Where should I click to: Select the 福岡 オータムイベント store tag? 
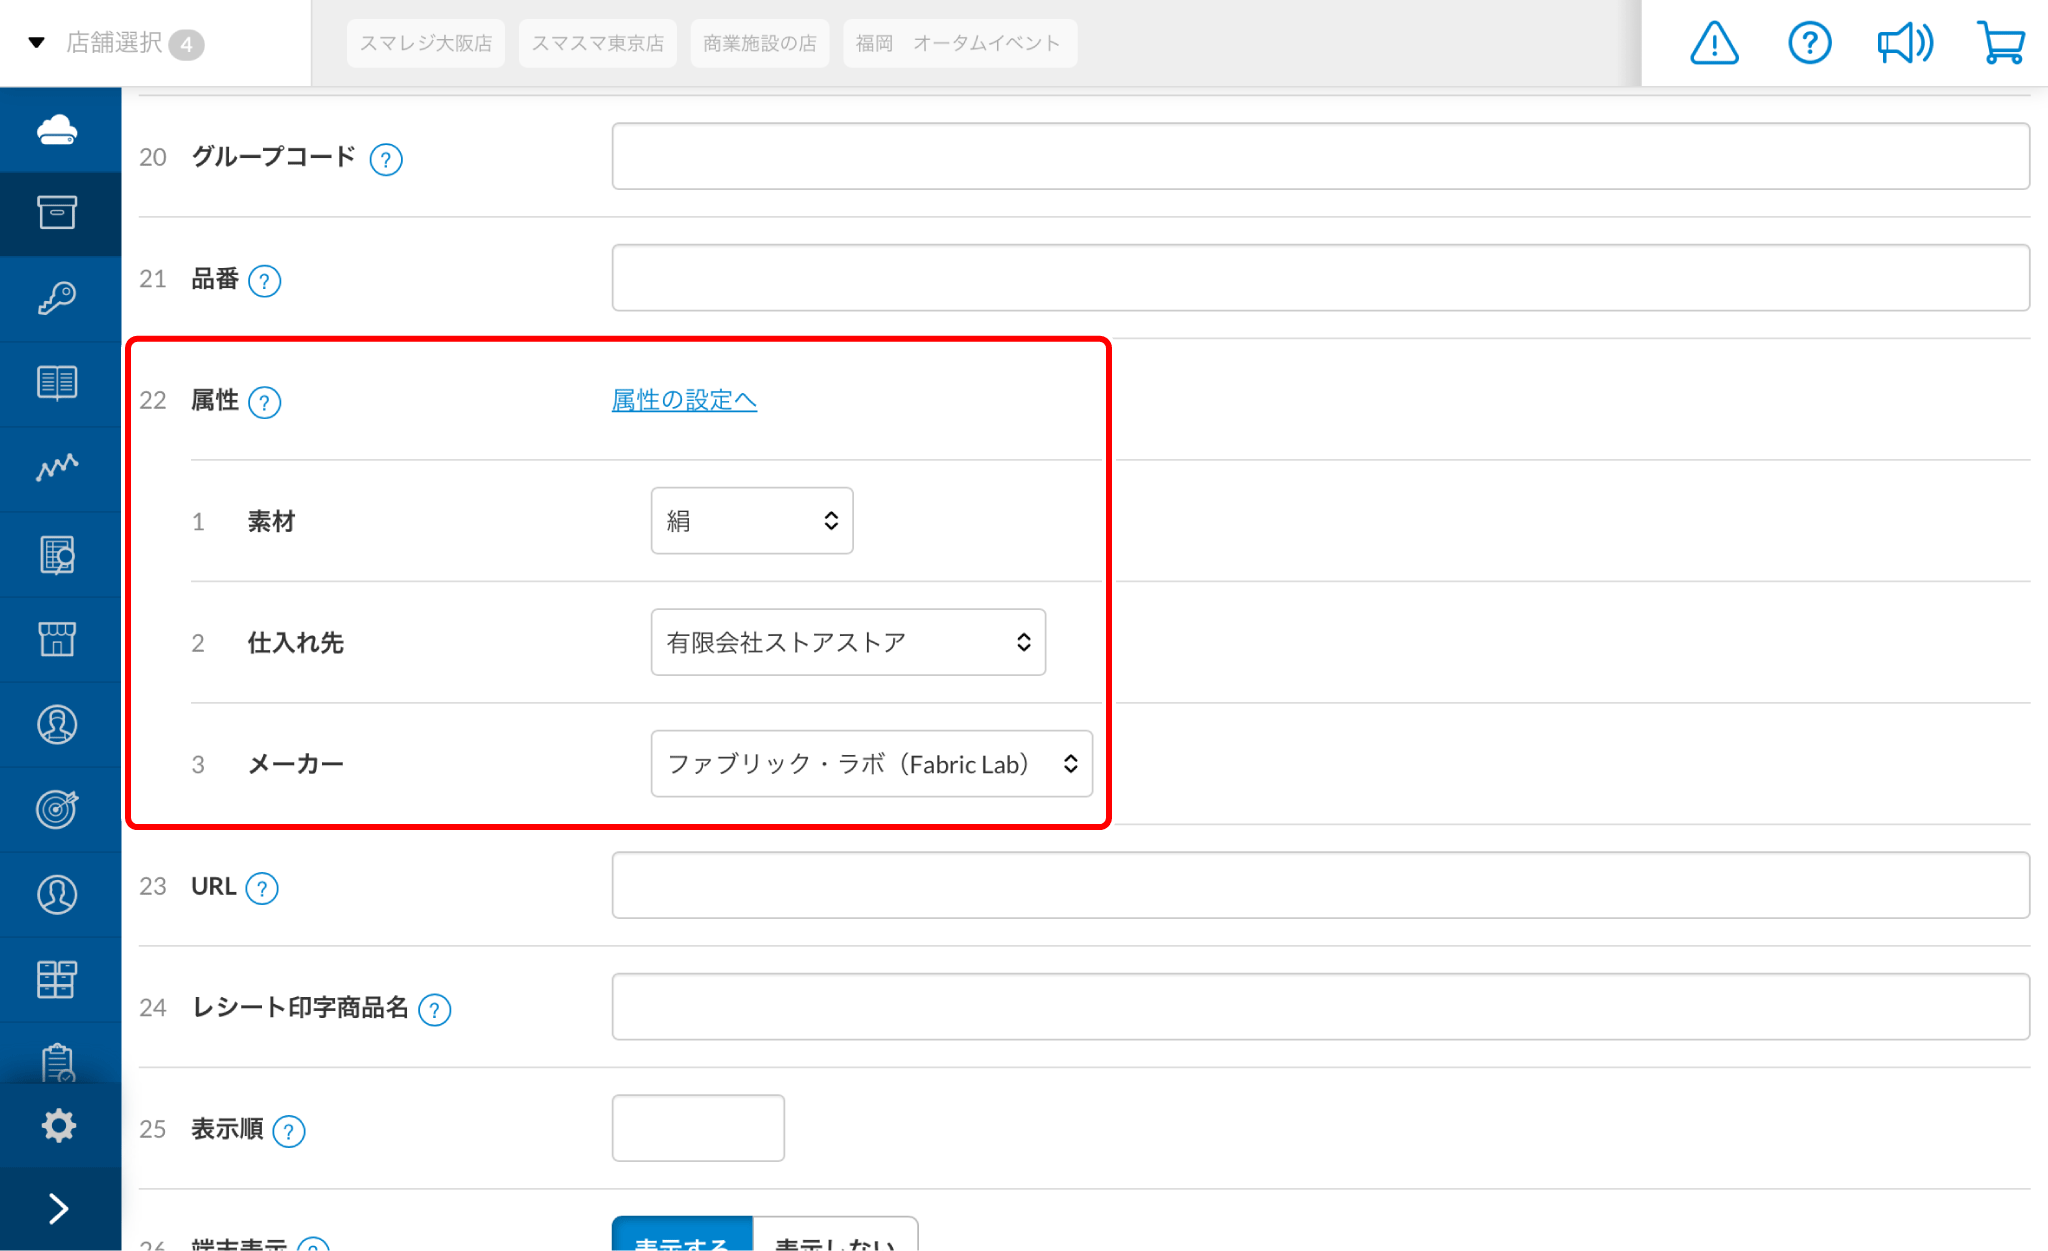959,43
